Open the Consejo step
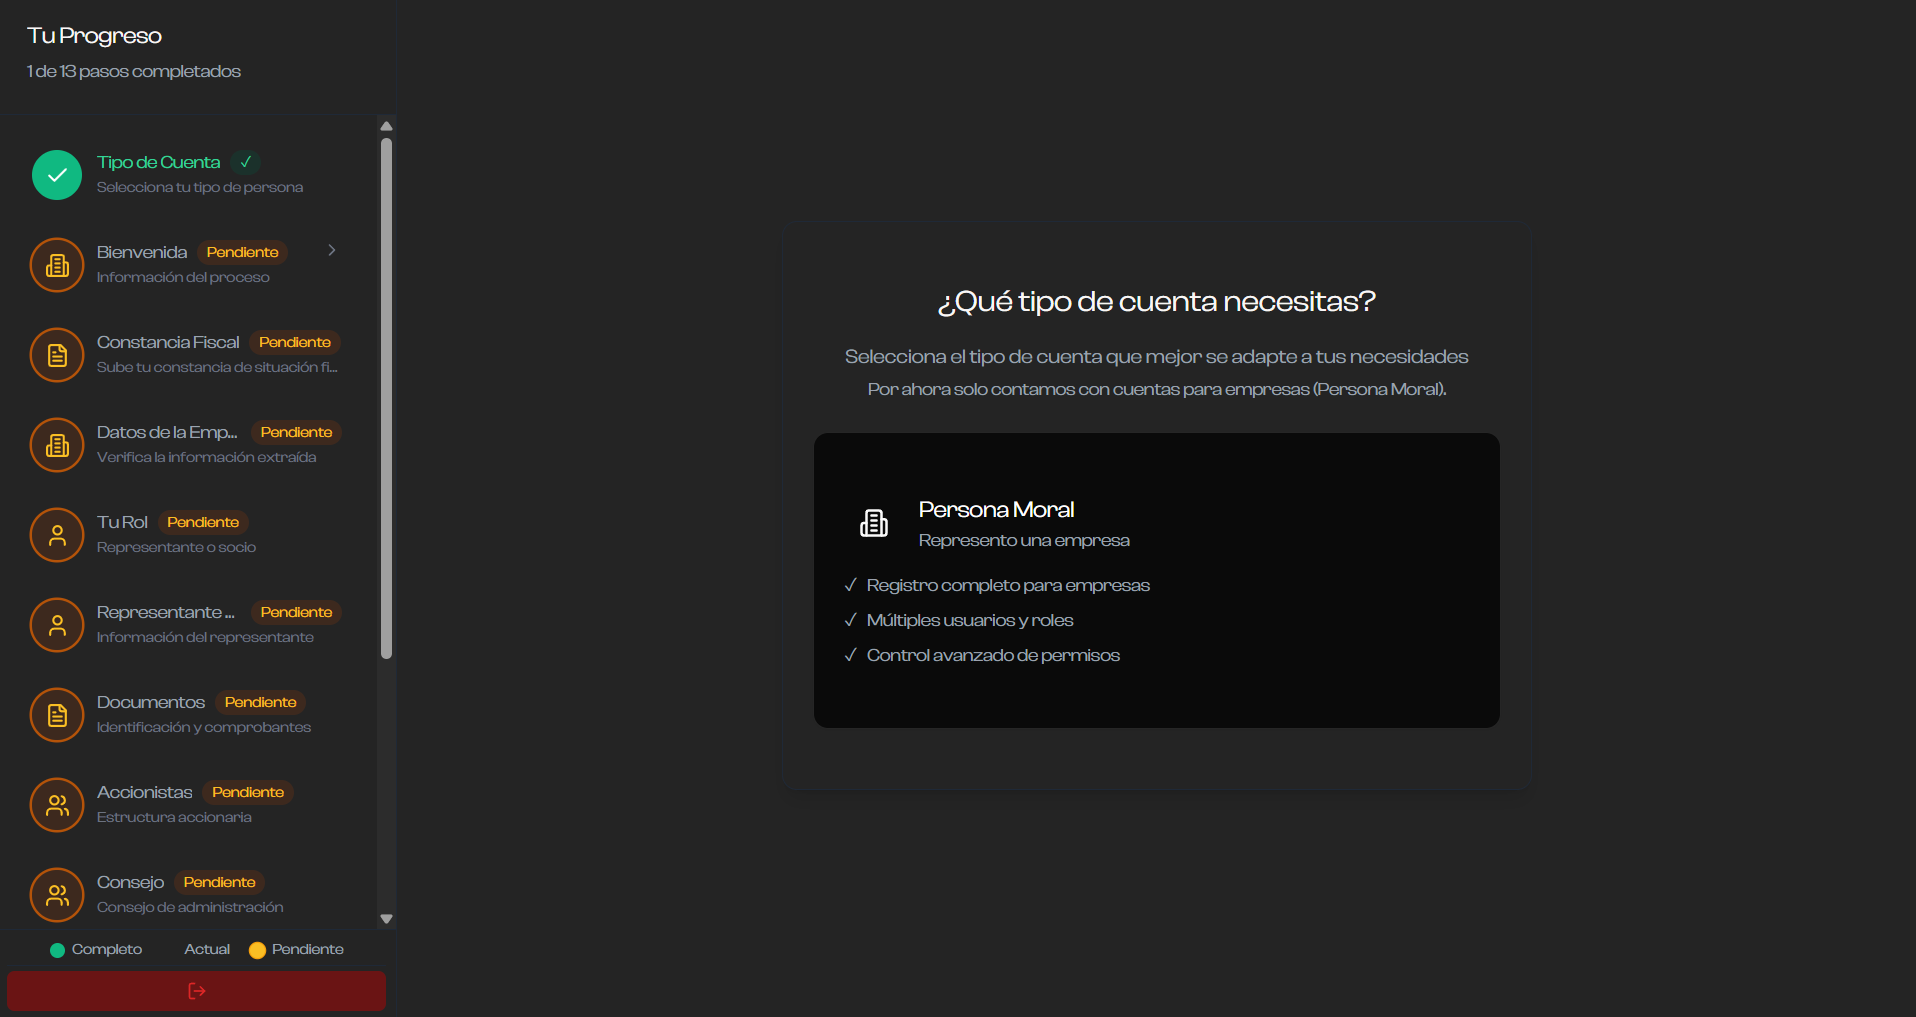The height and width of the screenshot is (1017, 1916). tap(188, 895)
